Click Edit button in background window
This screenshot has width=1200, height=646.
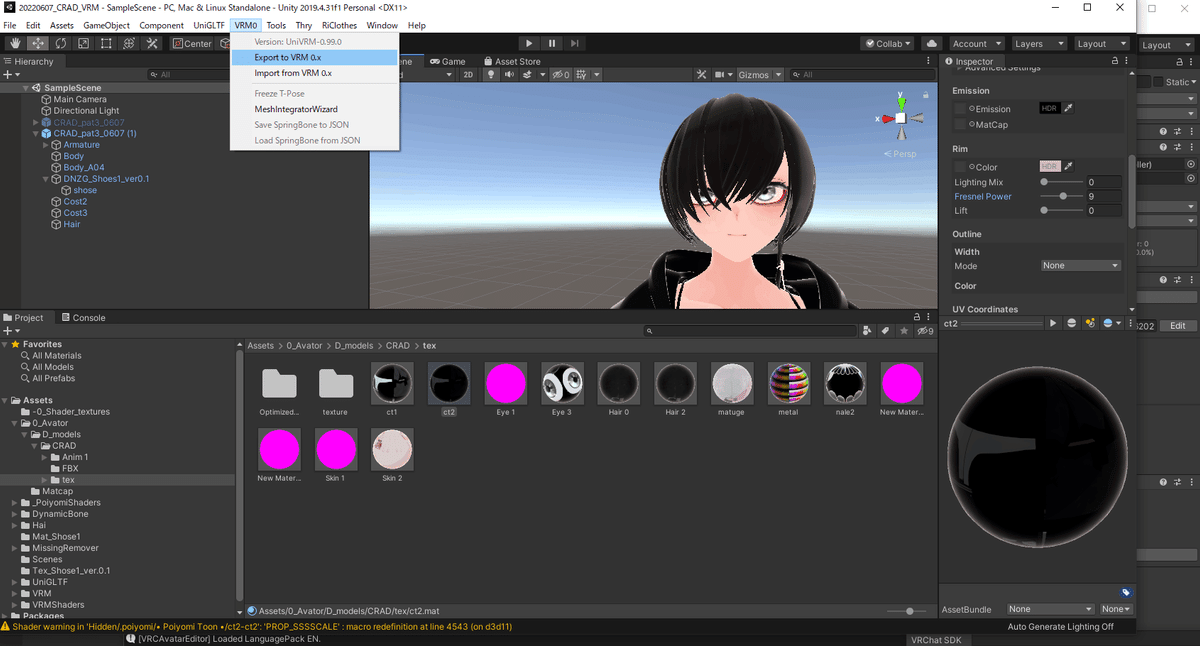tap(1178, 325)
